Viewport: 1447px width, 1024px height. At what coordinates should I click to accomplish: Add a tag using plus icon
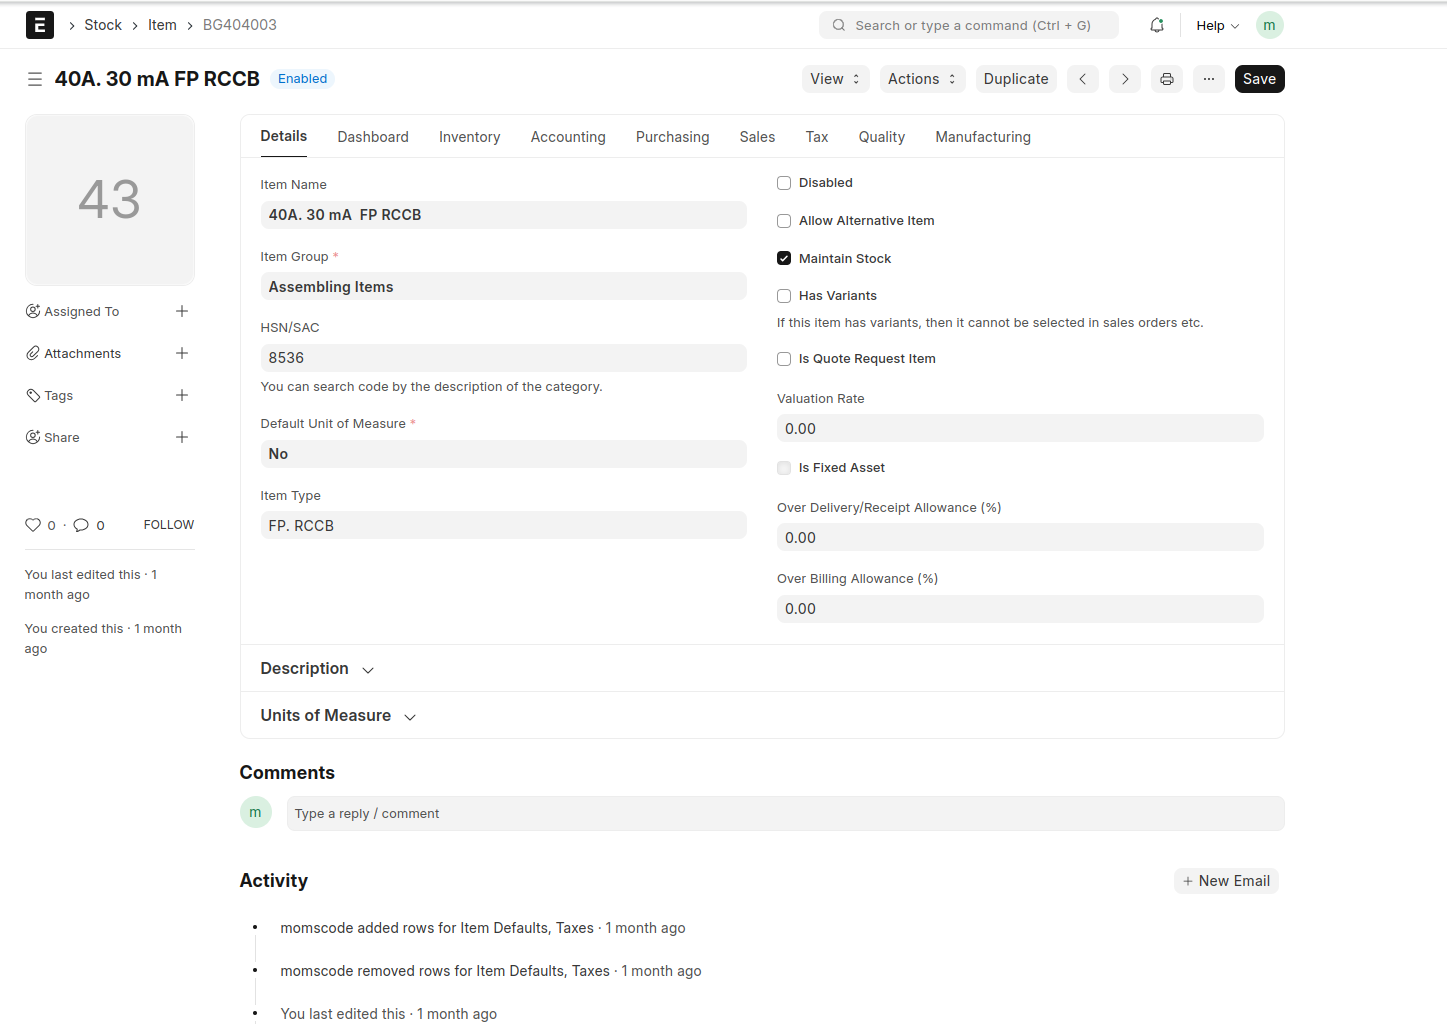pos(182,395)
